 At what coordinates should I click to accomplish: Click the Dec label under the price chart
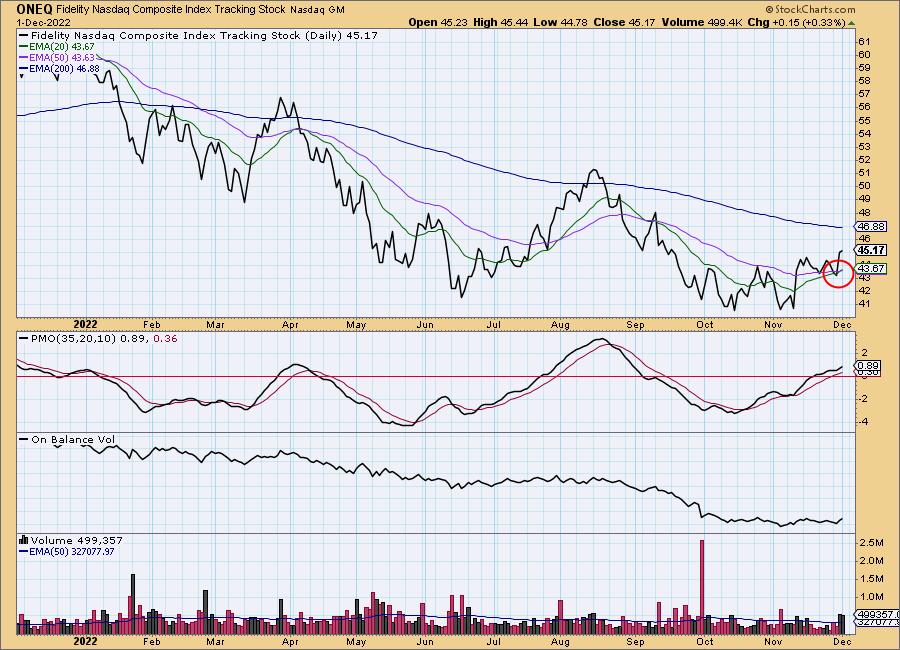pos(843,324)
